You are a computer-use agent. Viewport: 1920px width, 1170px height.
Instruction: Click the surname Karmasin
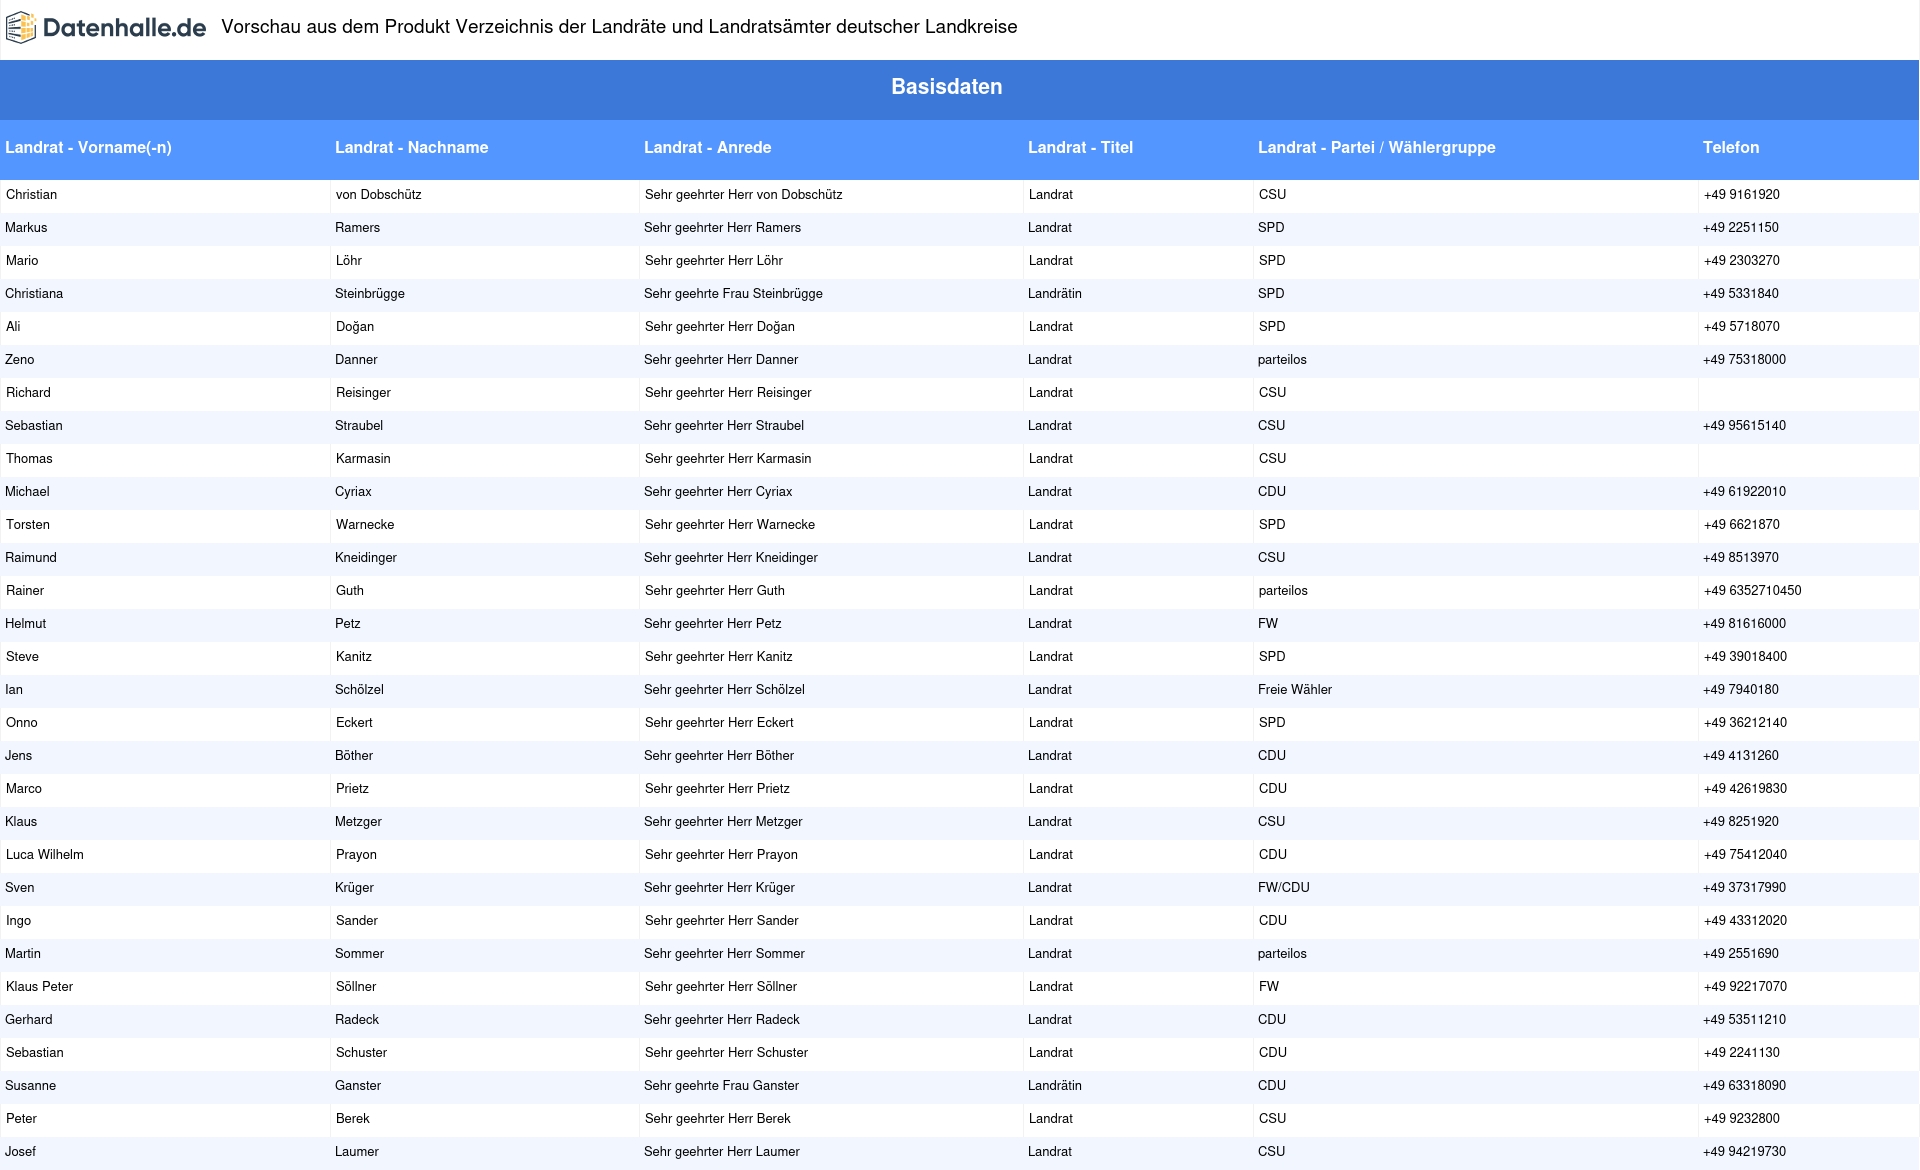363,459
